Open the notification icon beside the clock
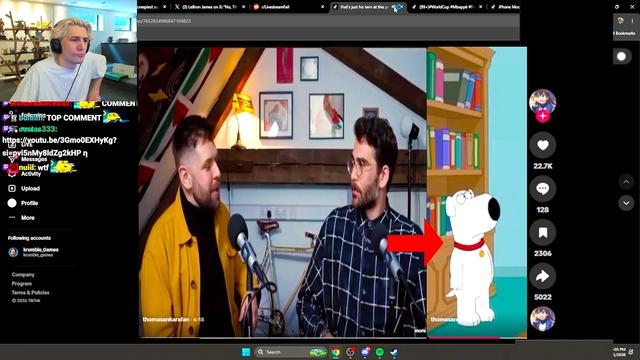 click(x=631, y=352)
